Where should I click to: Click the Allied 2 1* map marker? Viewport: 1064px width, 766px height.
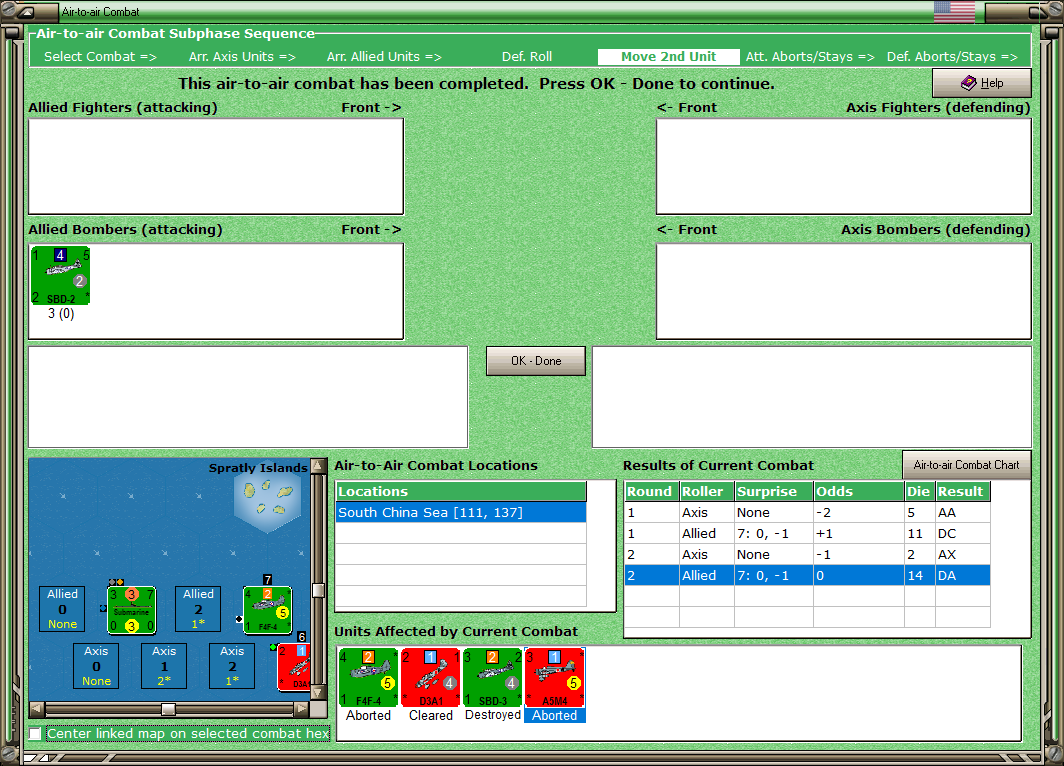pyautogui.click(x=198, y=609)
